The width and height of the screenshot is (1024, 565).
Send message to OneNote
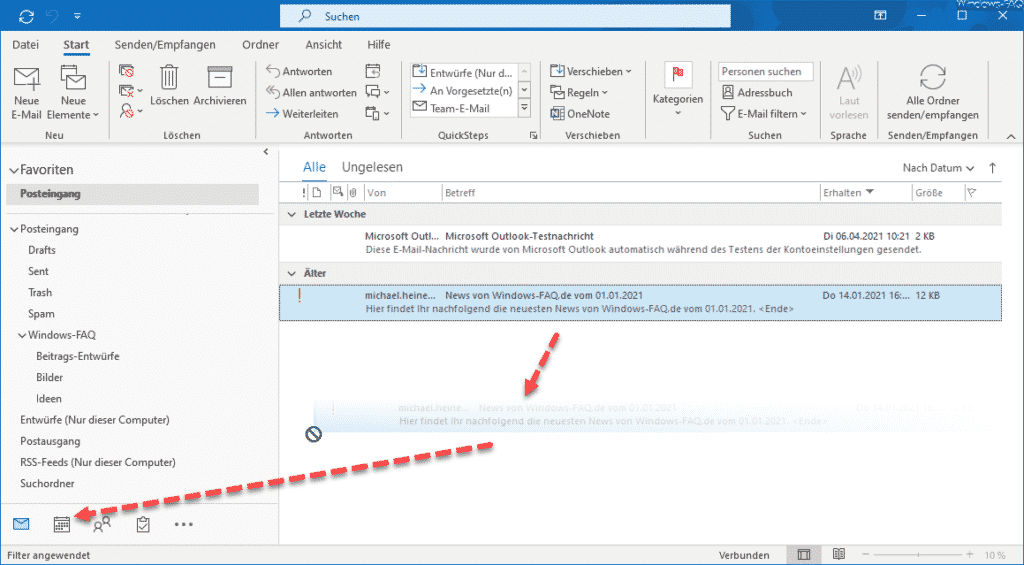tap(580, 113)
